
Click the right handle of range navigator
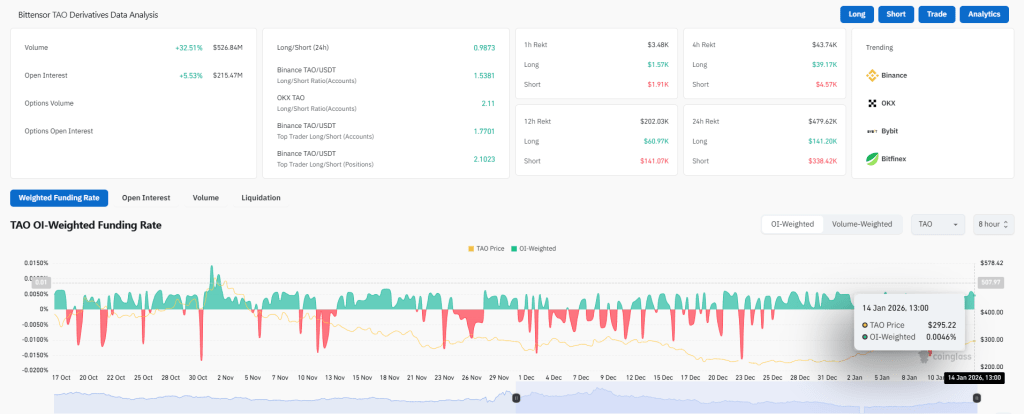click(x=977, y=398)
